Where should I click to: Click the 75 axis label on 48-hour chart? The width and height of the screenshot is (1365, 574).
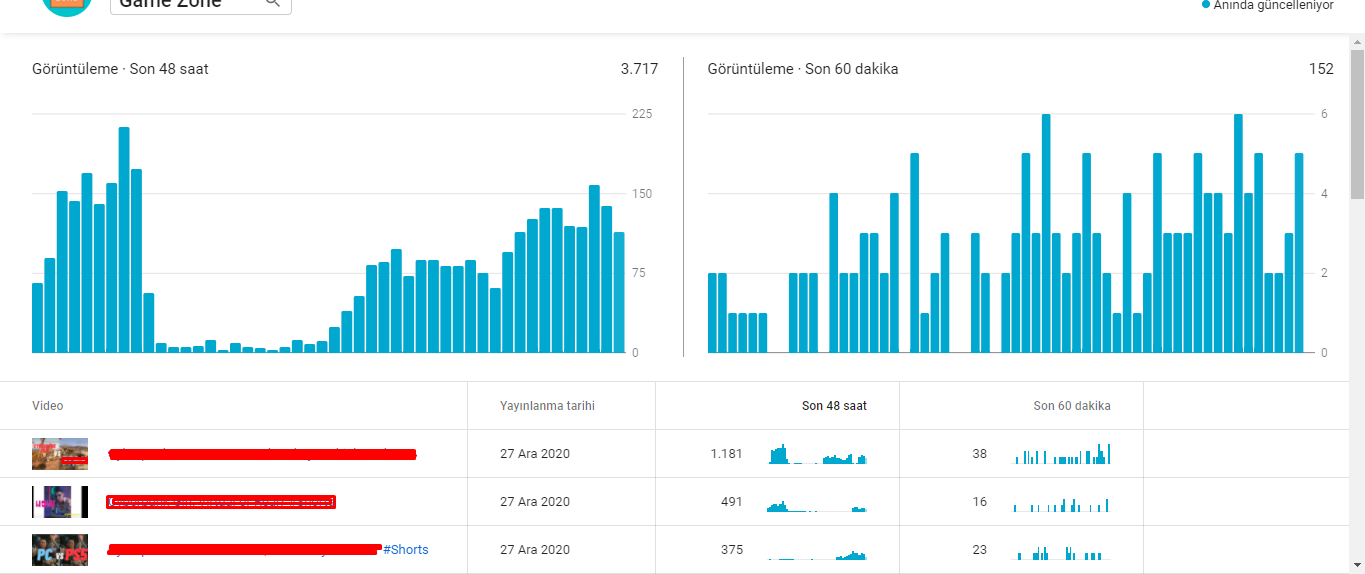639,273
